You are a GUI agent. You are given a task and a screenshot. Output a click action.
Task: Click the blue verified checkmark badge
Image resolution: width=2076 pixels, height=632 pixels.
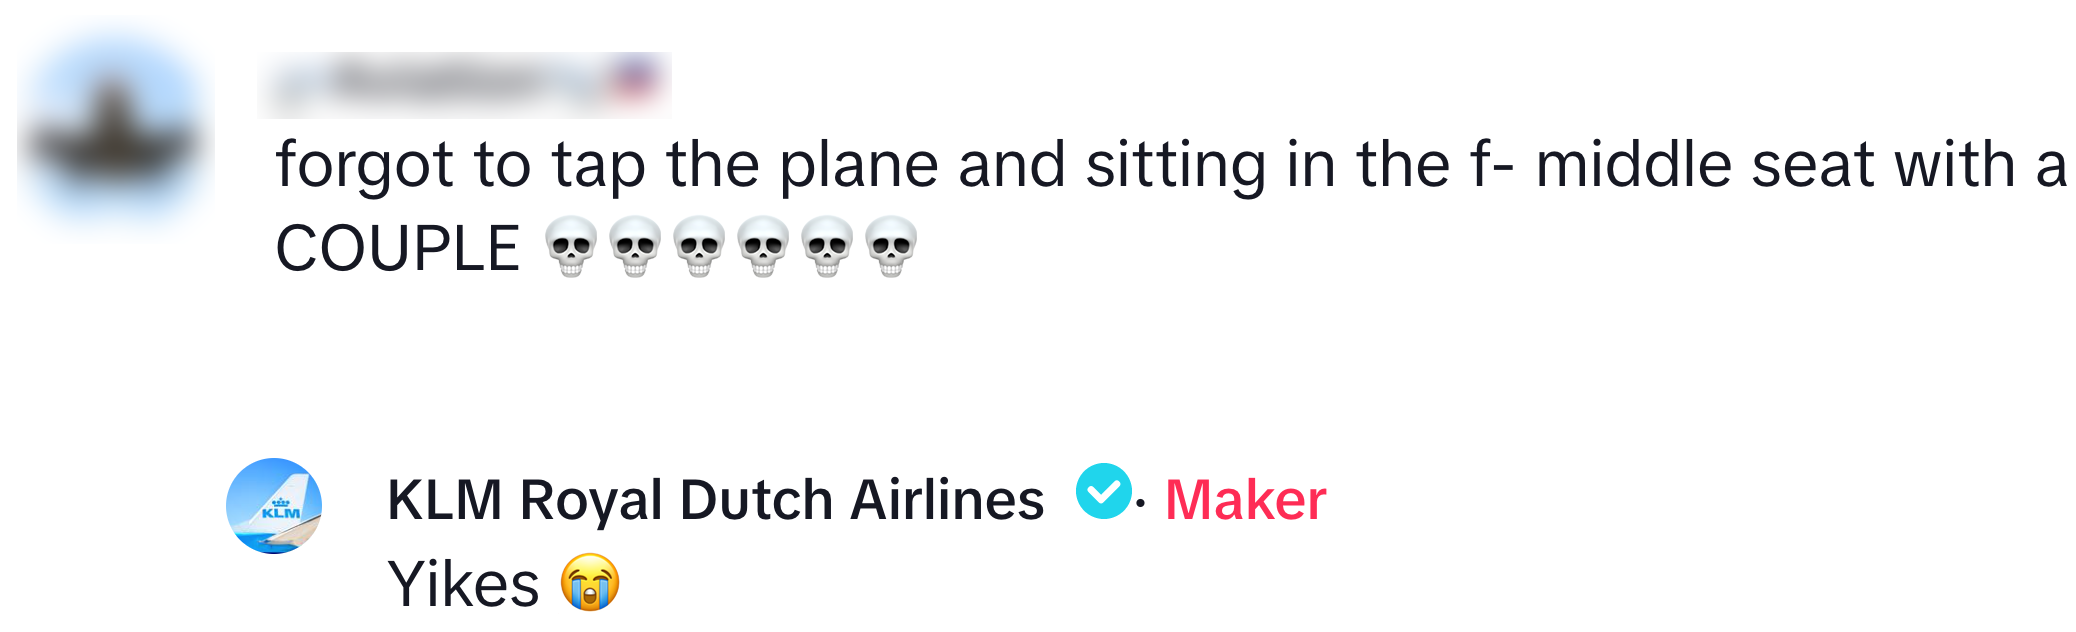coord(1103,492)
